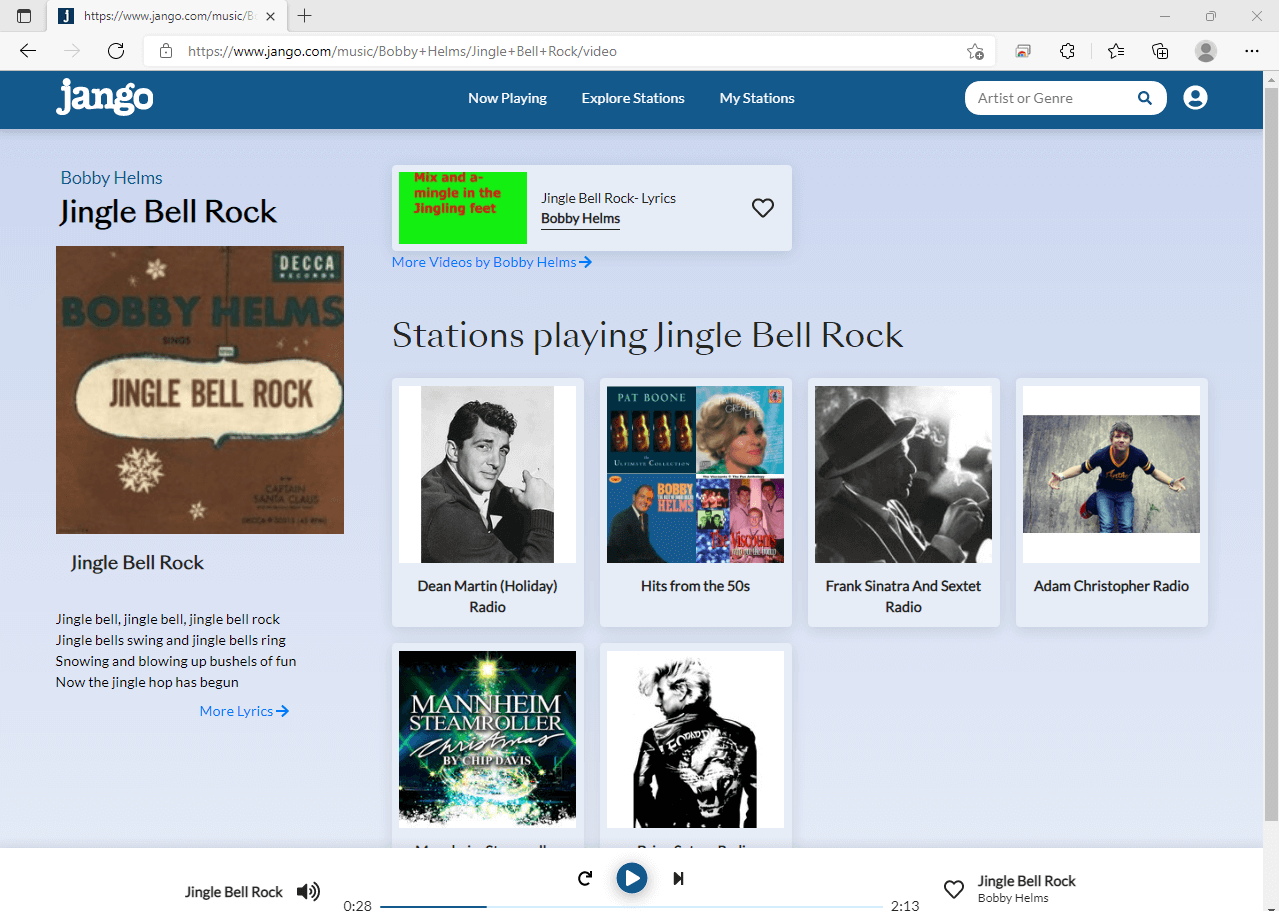Screen dimensions: 1279x911
Task: Favorite the currently playing song in player bar
Action: point(954,889)
